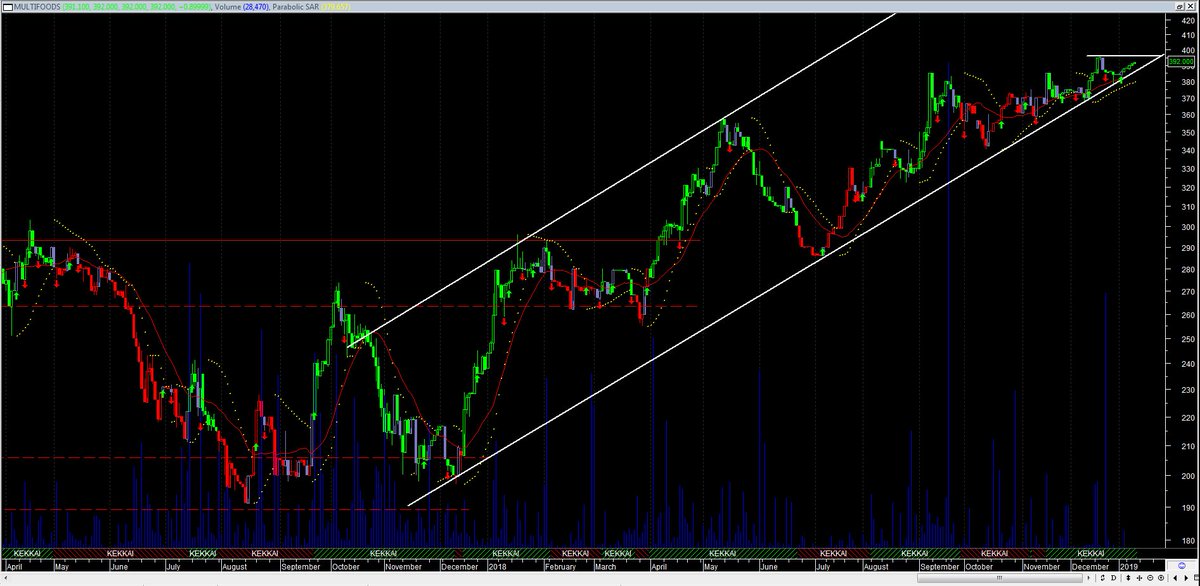This screenshot has width=1200, height=586.
Task: Click the Volume label in the chart title
Action: (228, 7)
